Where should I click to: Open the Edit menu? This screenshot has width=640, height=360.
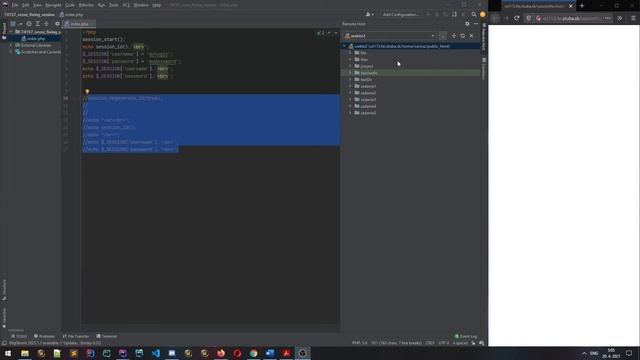point(25,5)
